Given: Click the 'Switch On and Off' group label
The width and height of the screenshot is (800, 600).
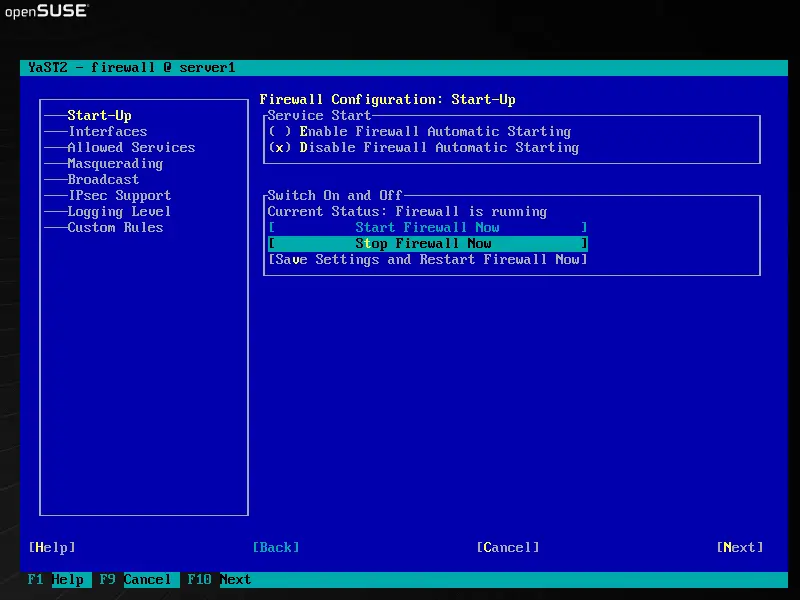Looking at the screenshot, I should (335, 195).
